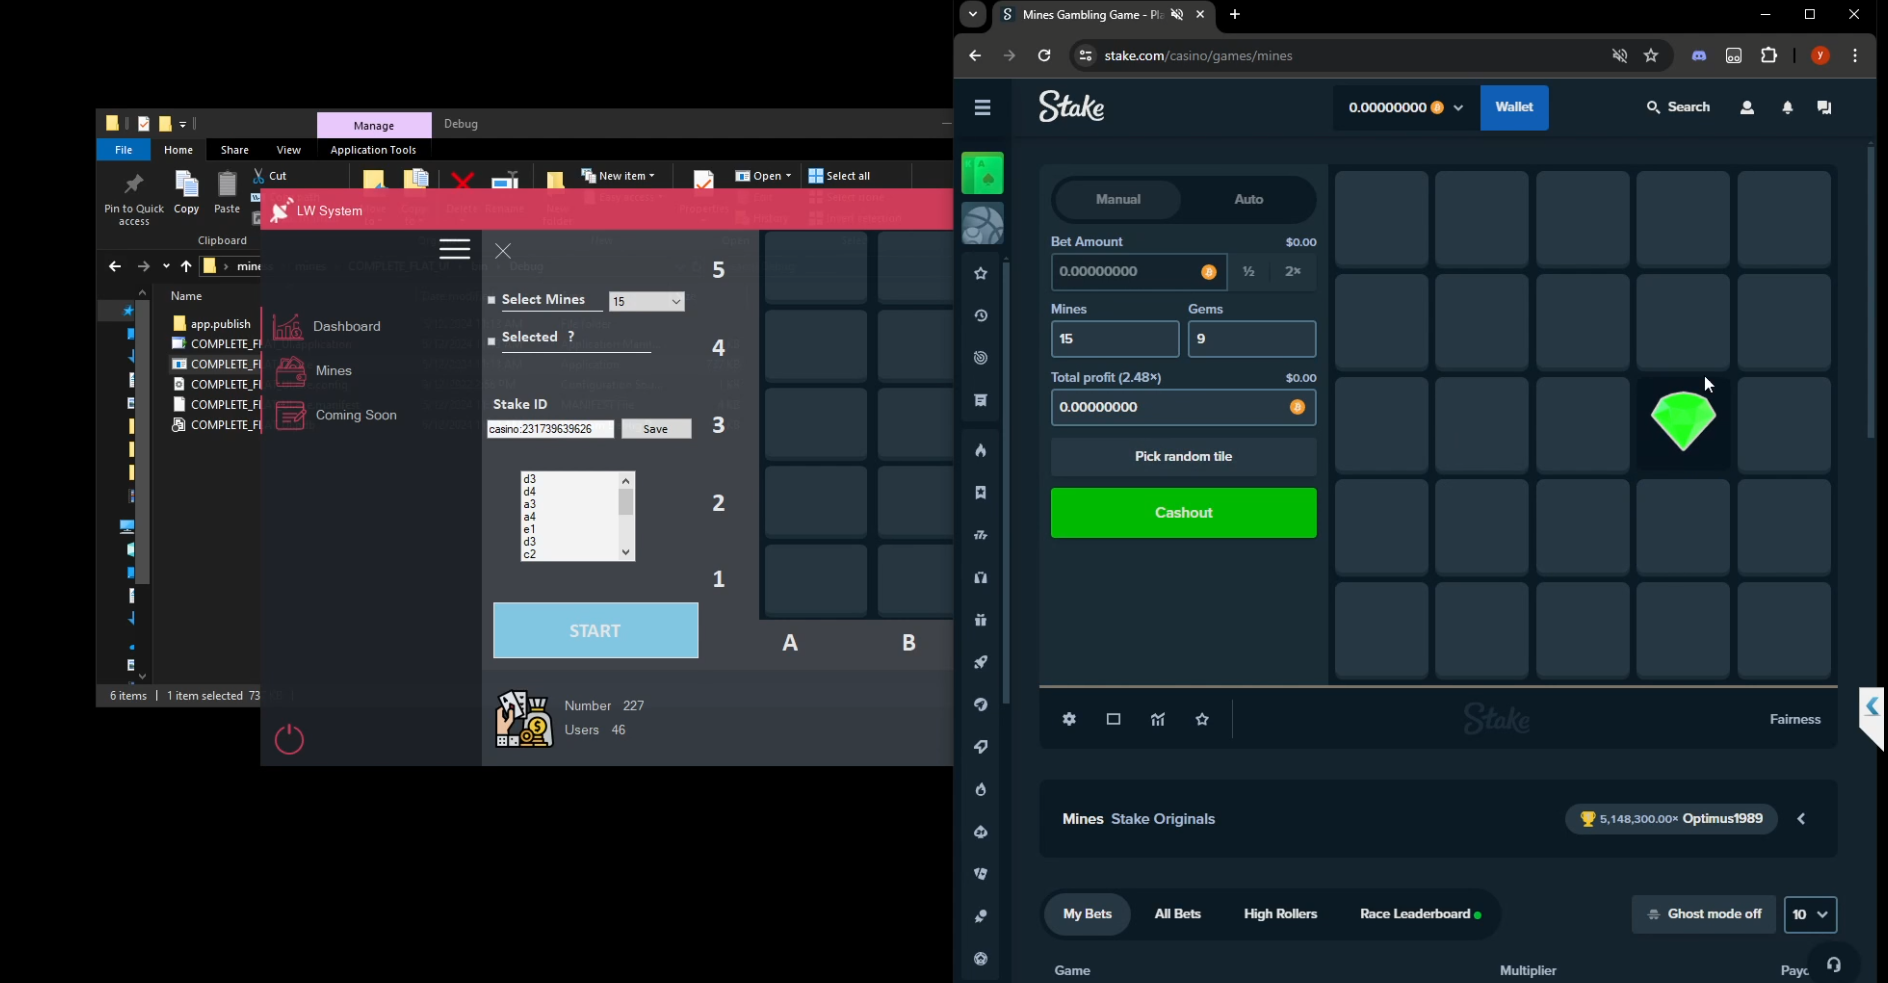
Task: Click the flame icon in Stake sidebar
Action: click(x=981, y=450)
